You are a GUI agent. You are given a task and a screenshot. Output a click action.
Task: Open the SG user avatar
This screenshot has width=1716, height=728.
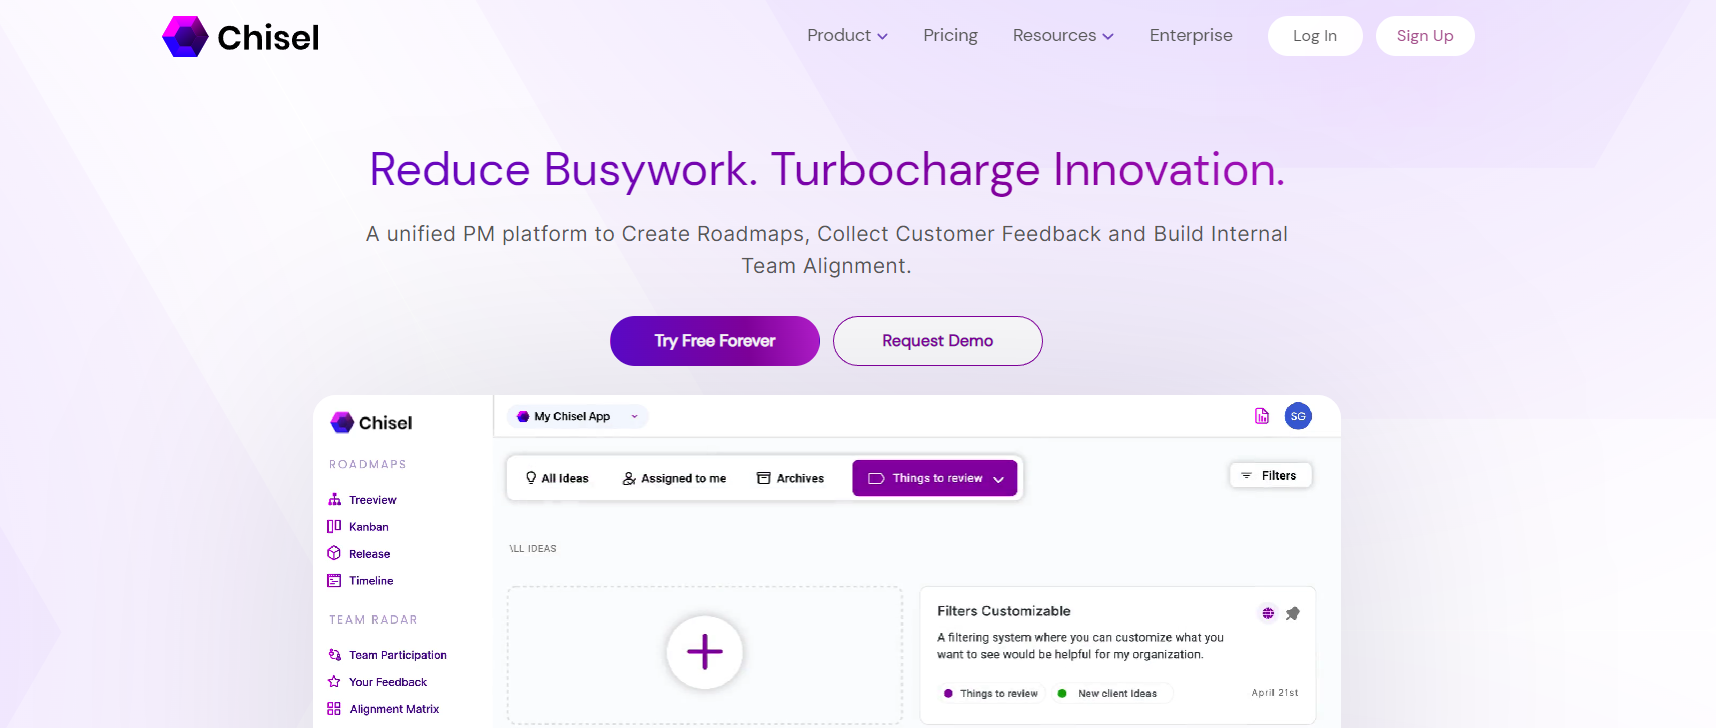click(1298, 416)
